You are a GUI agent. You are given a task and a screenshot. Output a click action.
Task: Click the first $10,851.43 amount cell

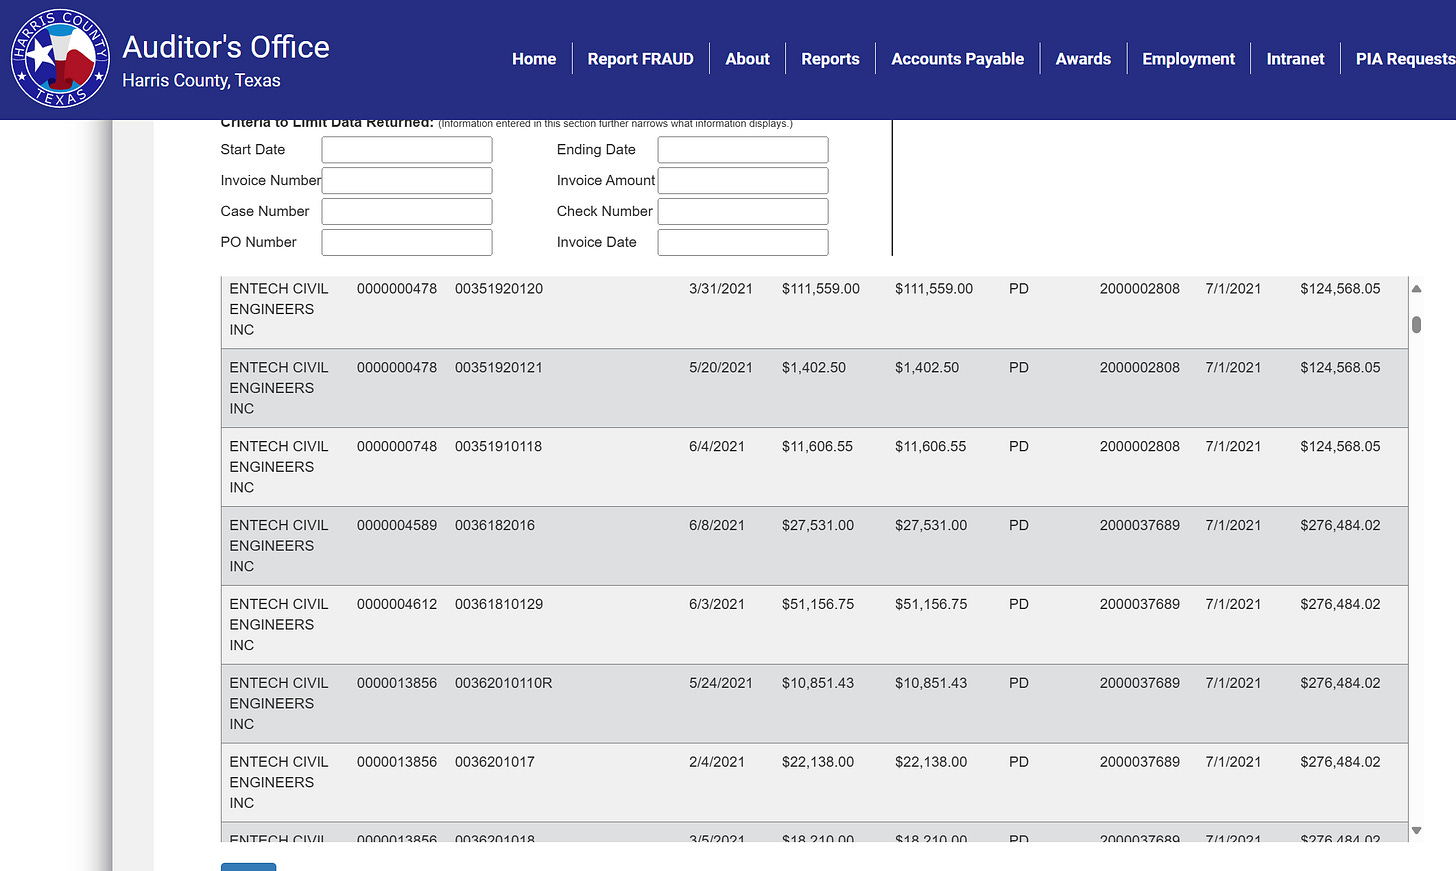click(x=818, y=684)
